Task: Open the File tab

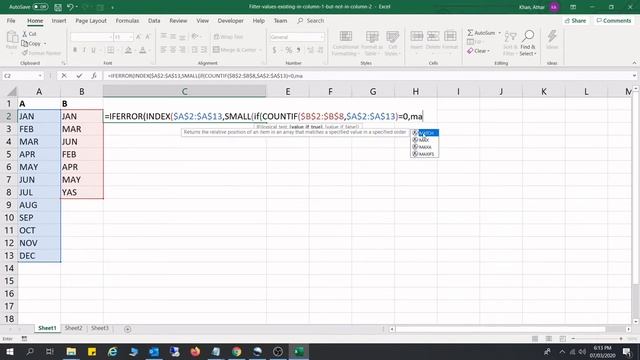Action: pyautogui.click(x=11, y=20)
